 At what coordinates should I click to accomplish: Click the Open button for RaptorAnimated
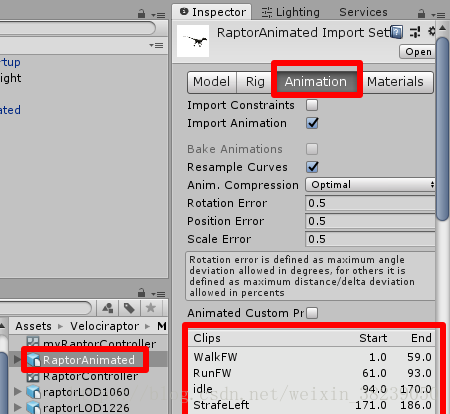tap(418, 52)
